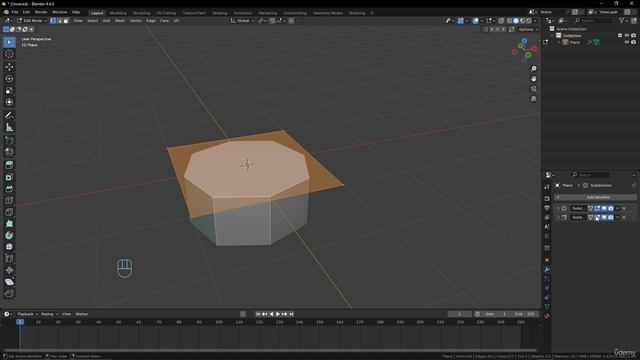The height and width of the screenshot is (360, 640).
Task: Click the viewport zoom magnifier icon
Action: pyautogui.click(x=533, y=69)
